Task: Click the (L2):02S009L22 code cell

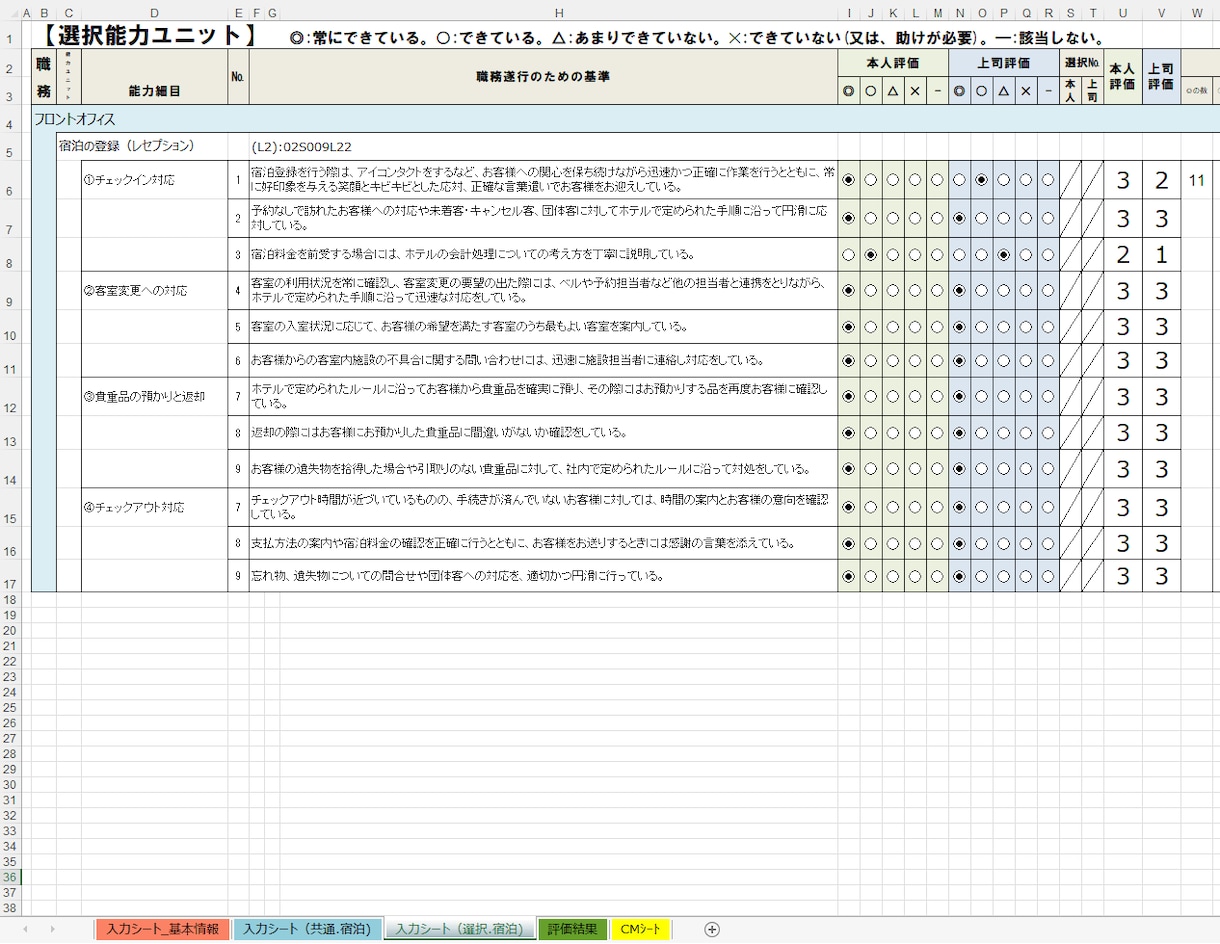Action: [302, 147]
